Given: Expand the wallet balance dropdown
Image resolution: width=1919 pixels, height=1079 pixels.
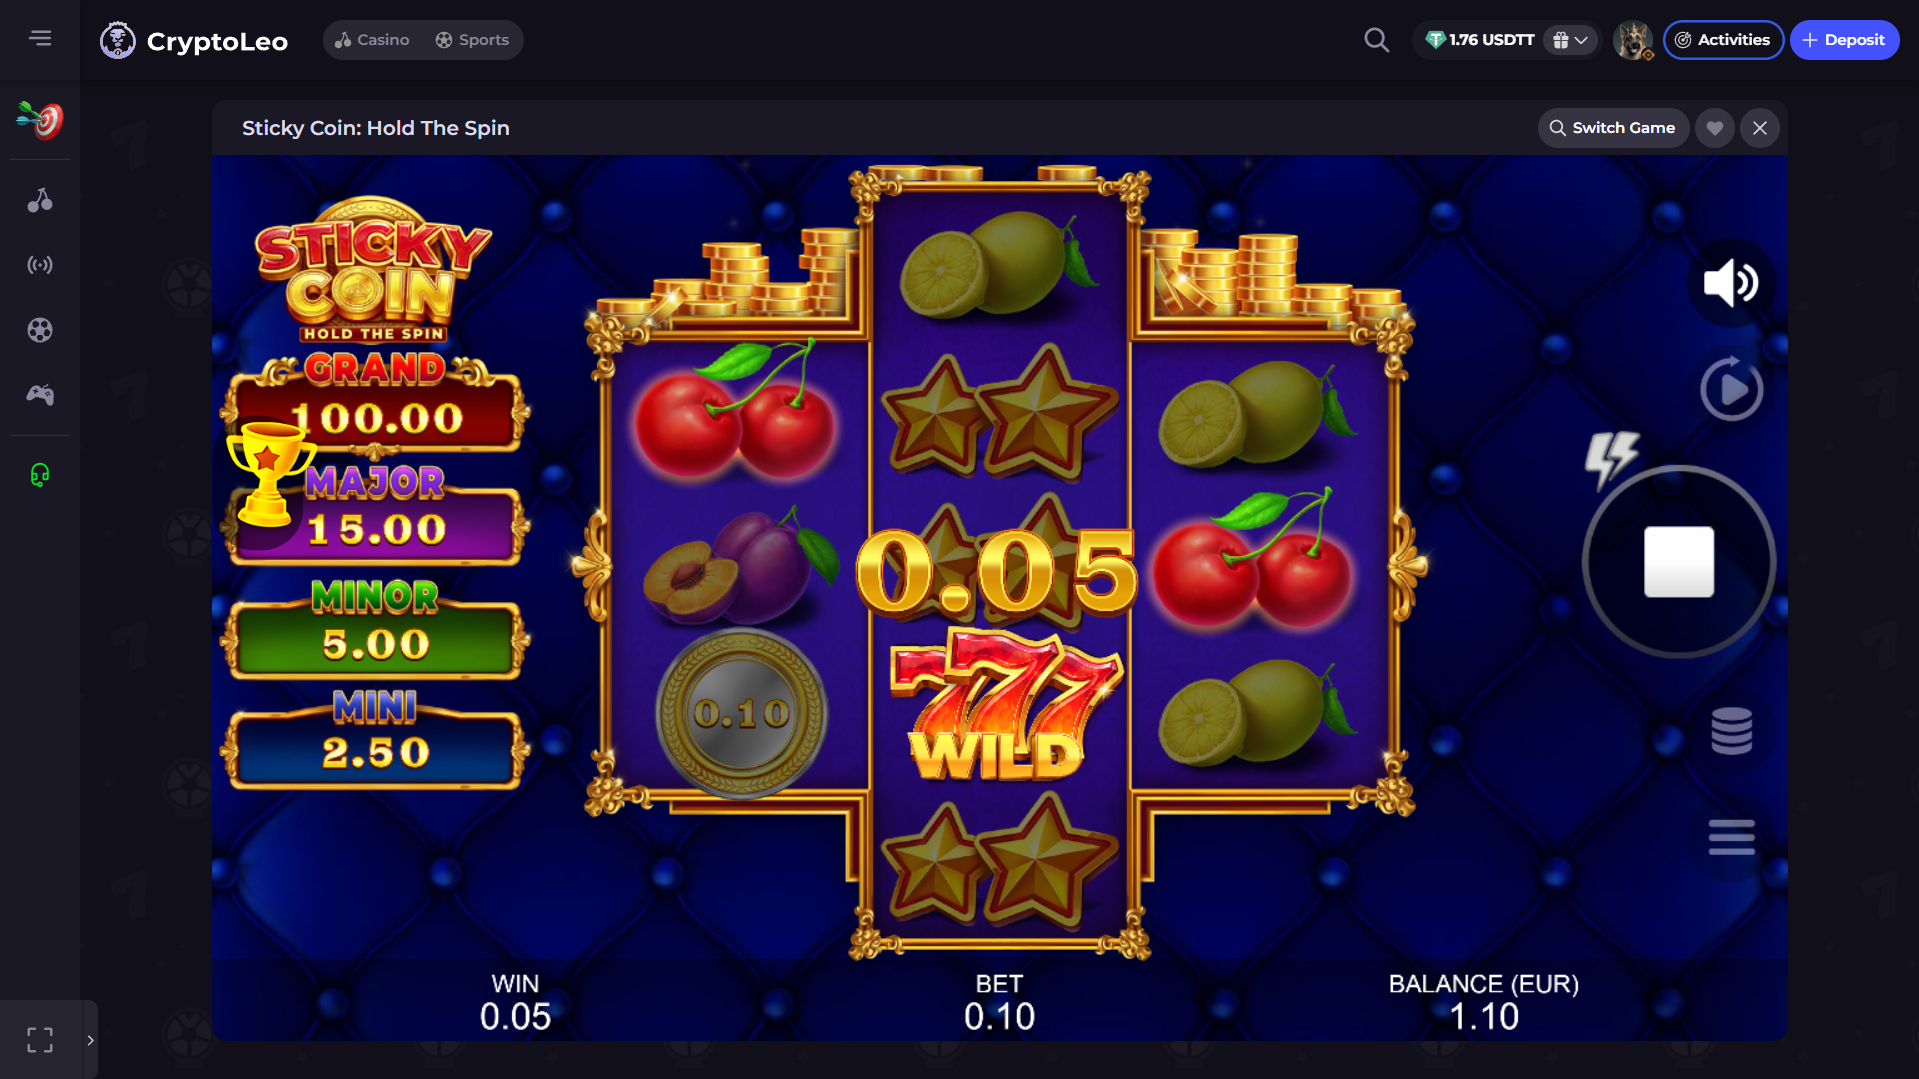Looking at the screenshot, I should pyautogui.click(x=1570, y=40).
